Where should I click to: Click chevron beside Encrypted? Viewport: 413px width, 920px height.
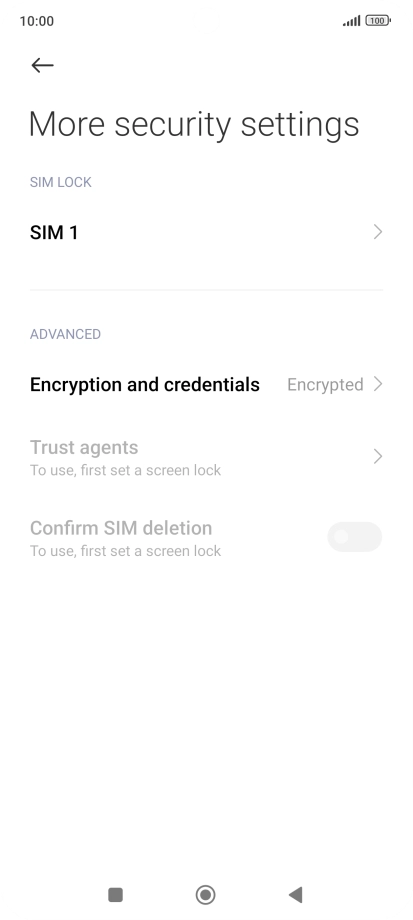pos(378,384)
